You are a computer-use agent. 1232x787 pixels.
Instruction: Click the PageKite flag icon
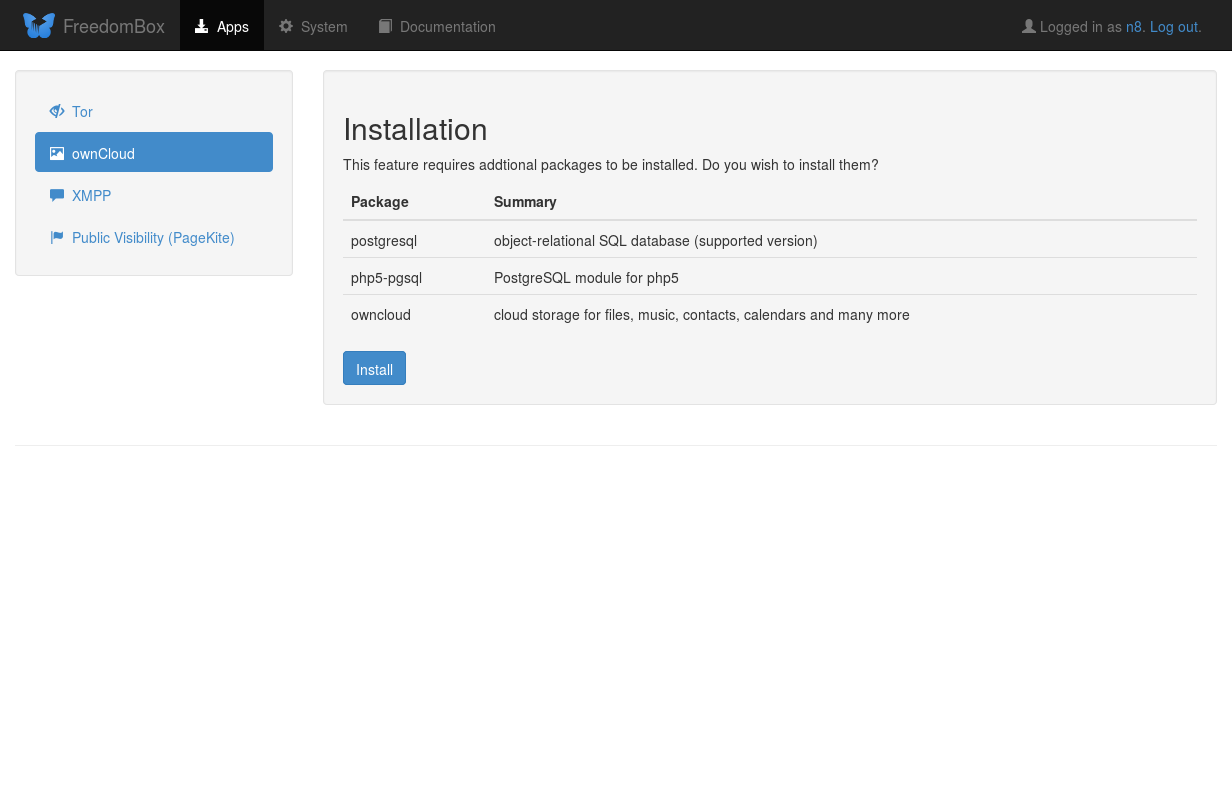pyautogui.click(x=57, y=238)
